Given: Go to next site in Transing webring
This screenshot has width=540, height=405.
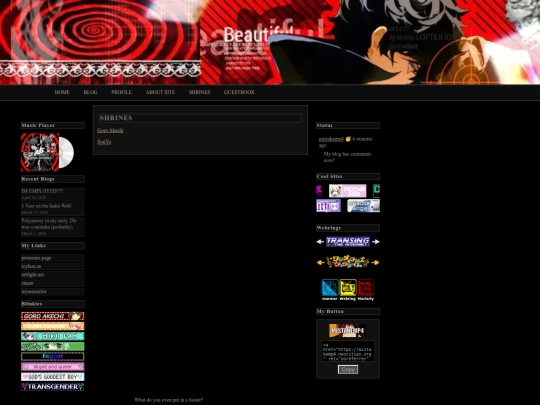Looking at the screenshot, I should tap(376, 242).
